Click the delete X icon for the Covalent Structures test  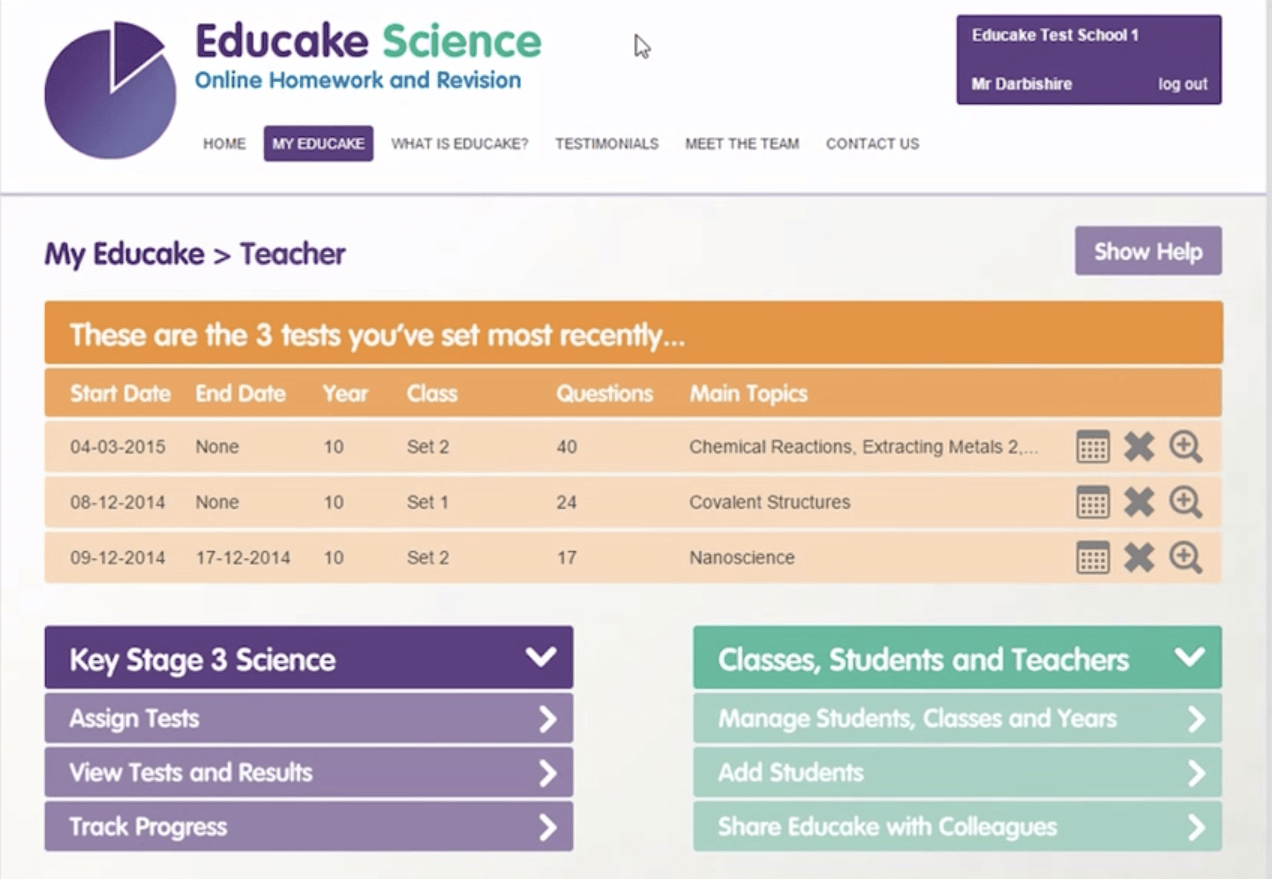(1139, 502)
